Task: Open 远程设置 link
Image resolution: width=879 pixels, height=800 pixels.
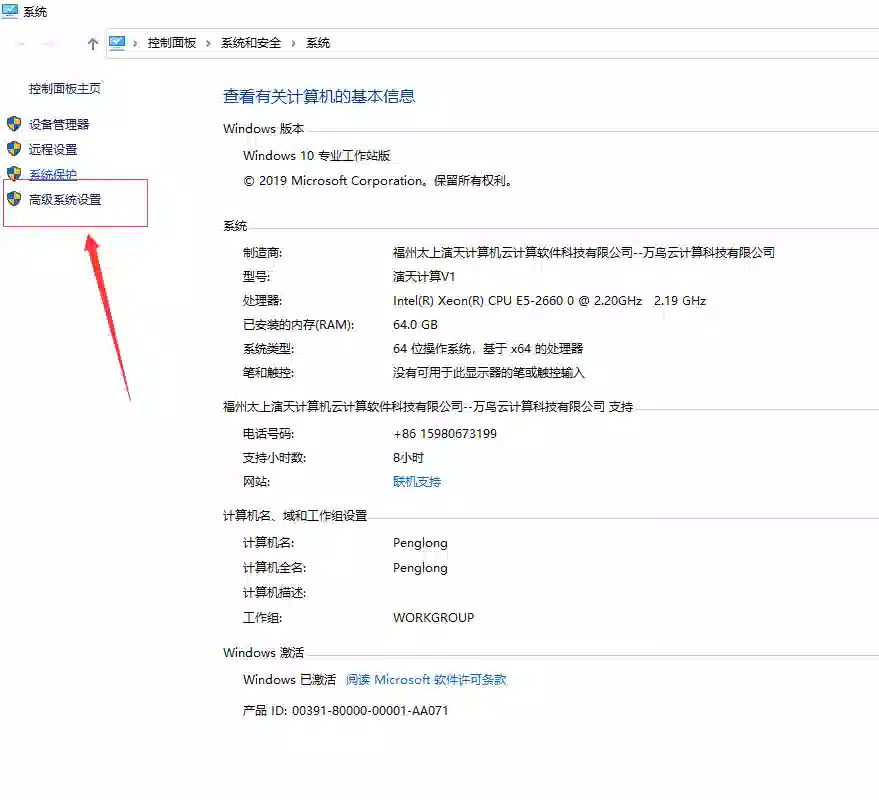Action: pos(53,150)
